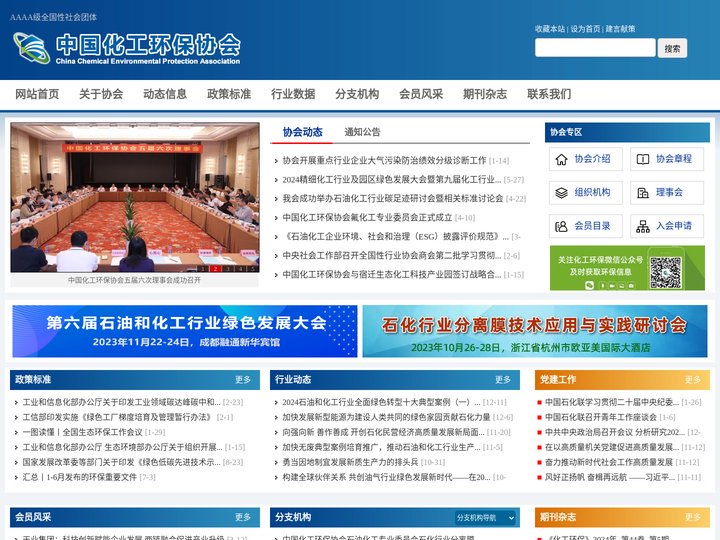Open the 分支机构导航 dropdown
Screen dimensions: 720x540
click(x=485, y=518)
